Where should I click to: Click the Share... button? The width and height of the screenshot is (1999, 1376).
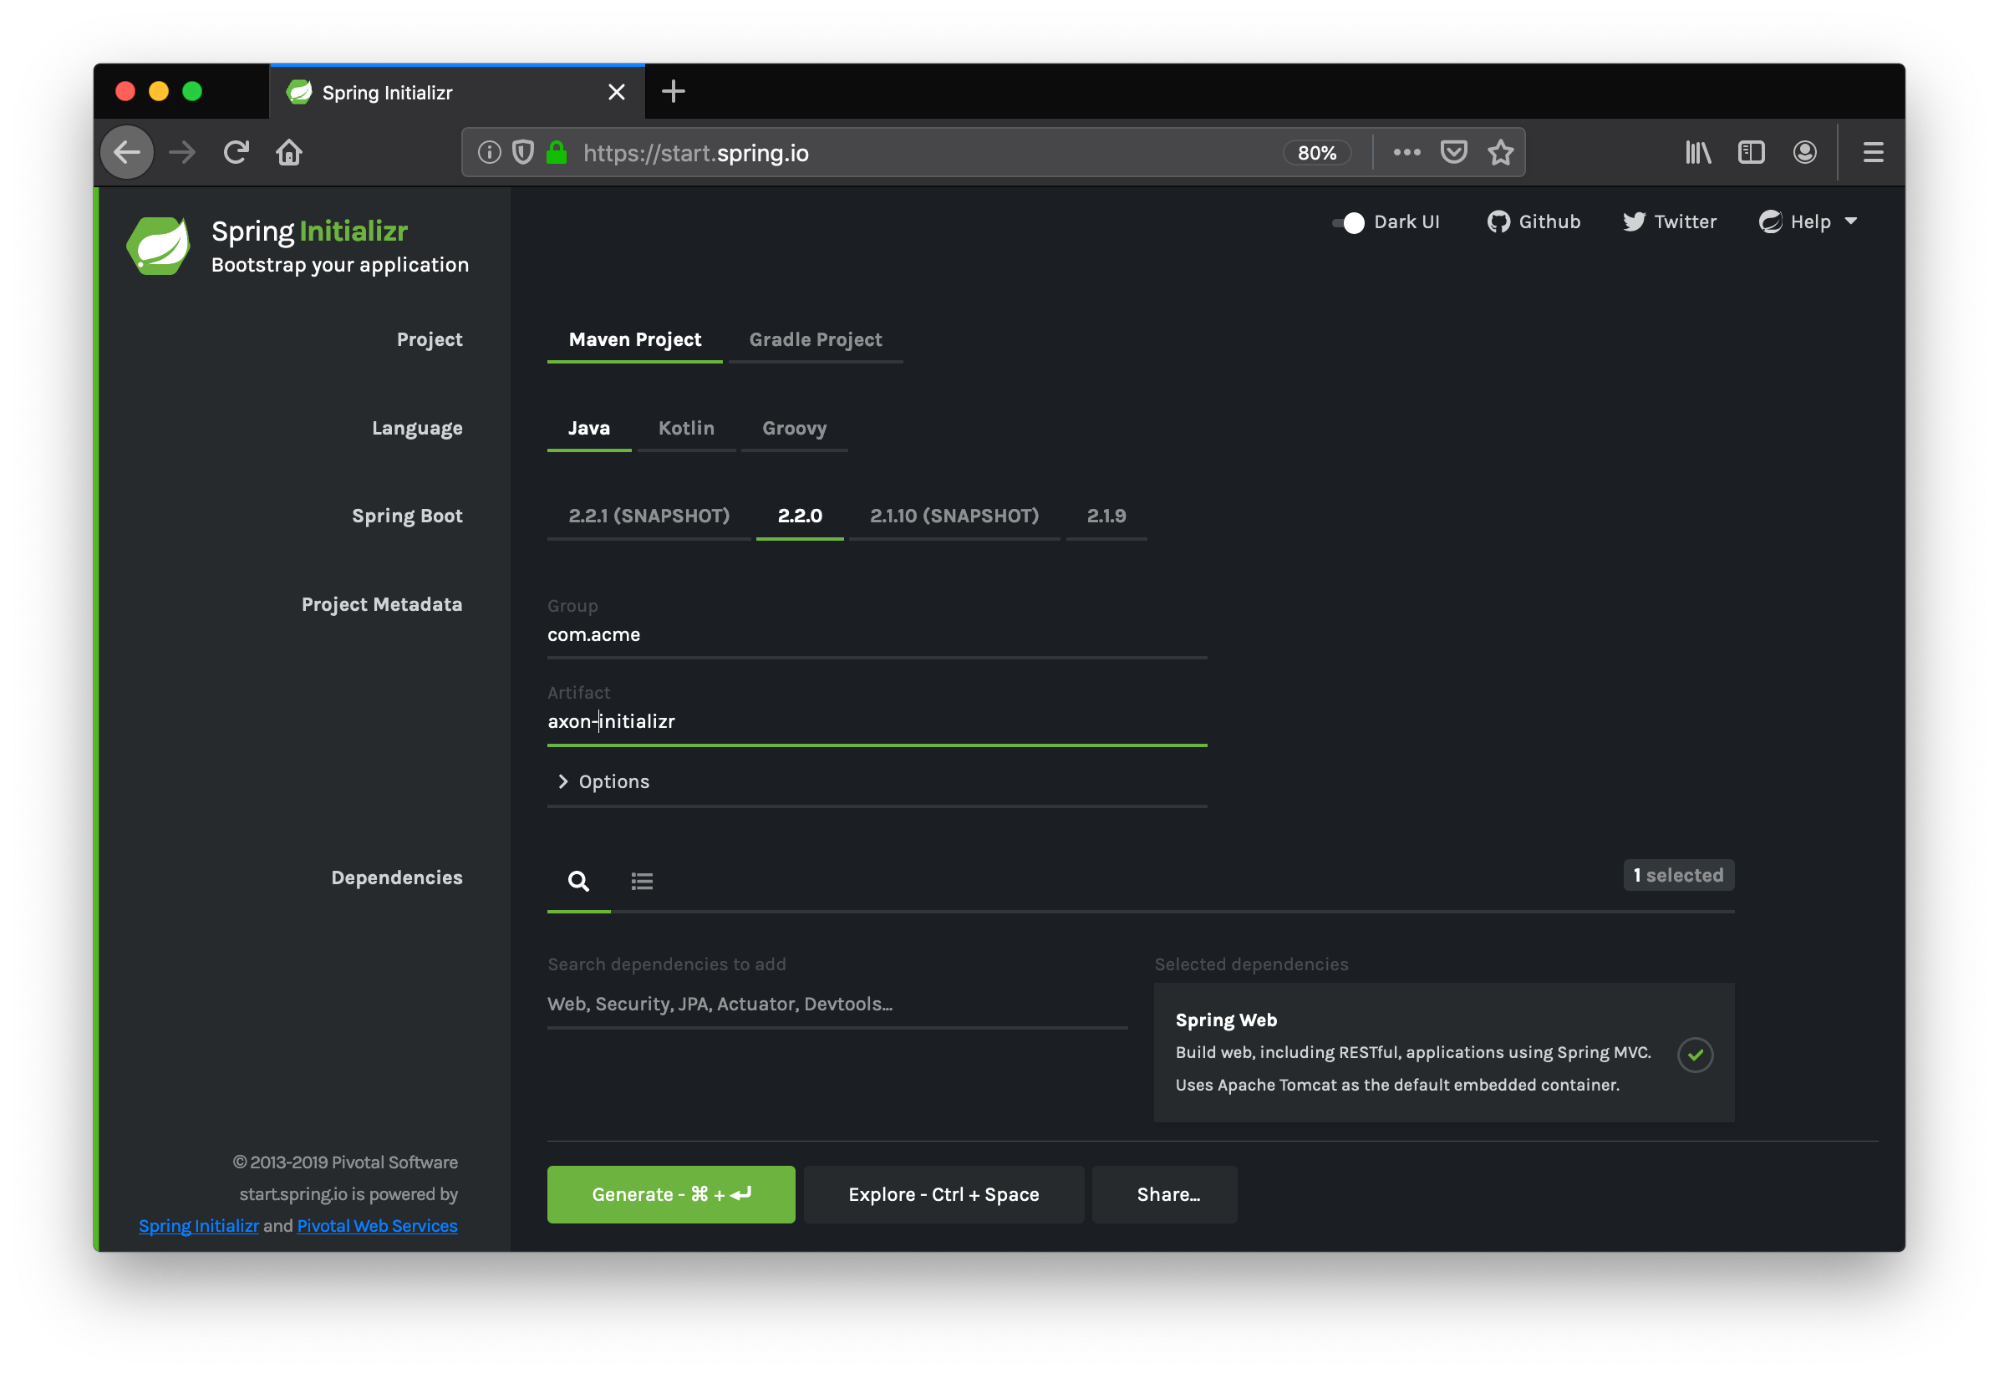1165,1194
